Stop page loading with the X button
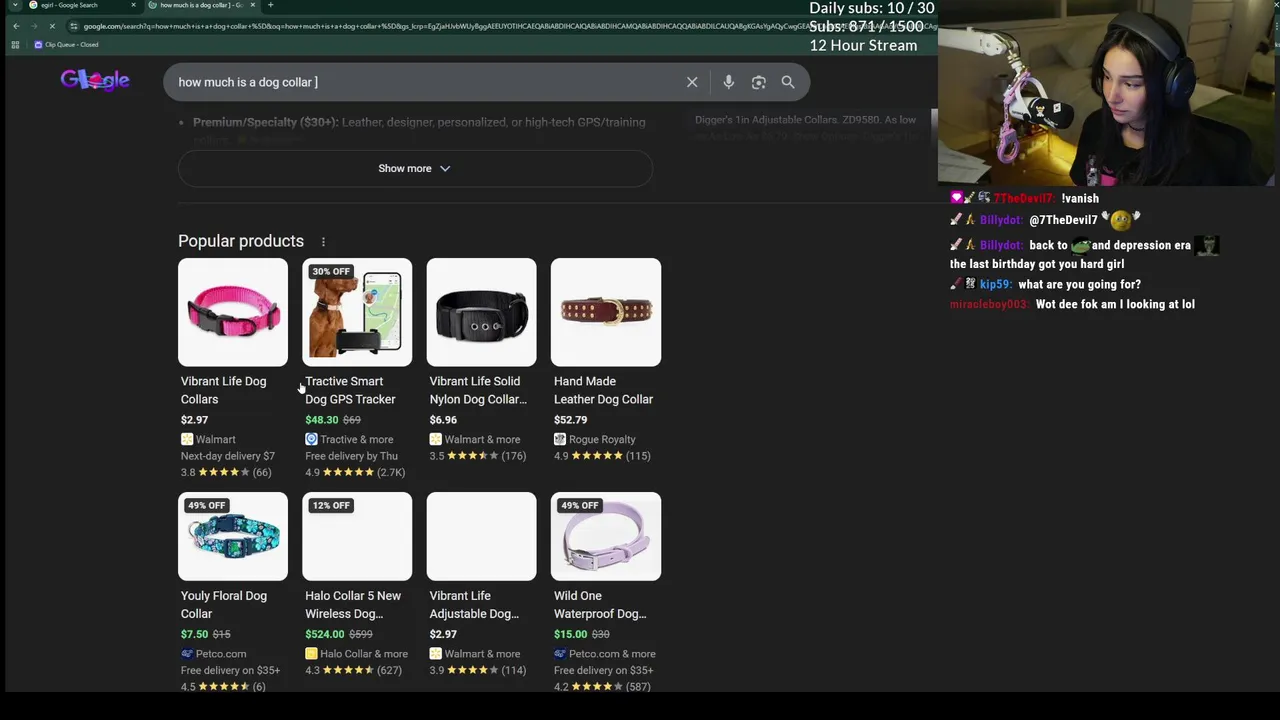The image size is (1280, 720). click(52, 26)
